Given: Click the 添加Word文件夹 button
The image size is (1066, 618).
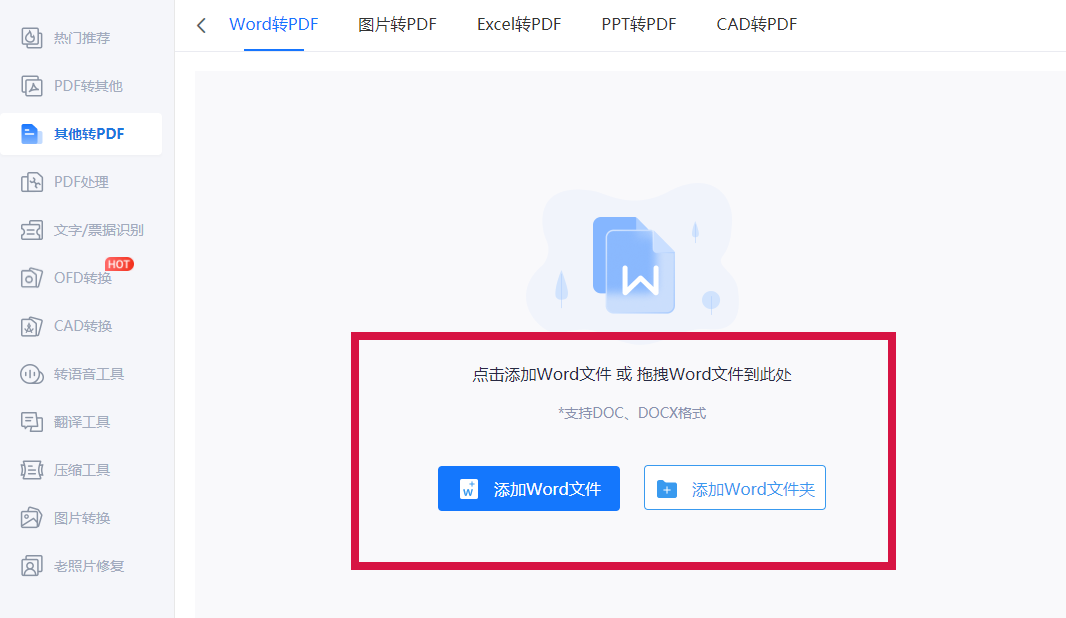Looking at the screenshot, I should (x=735, y=487).
